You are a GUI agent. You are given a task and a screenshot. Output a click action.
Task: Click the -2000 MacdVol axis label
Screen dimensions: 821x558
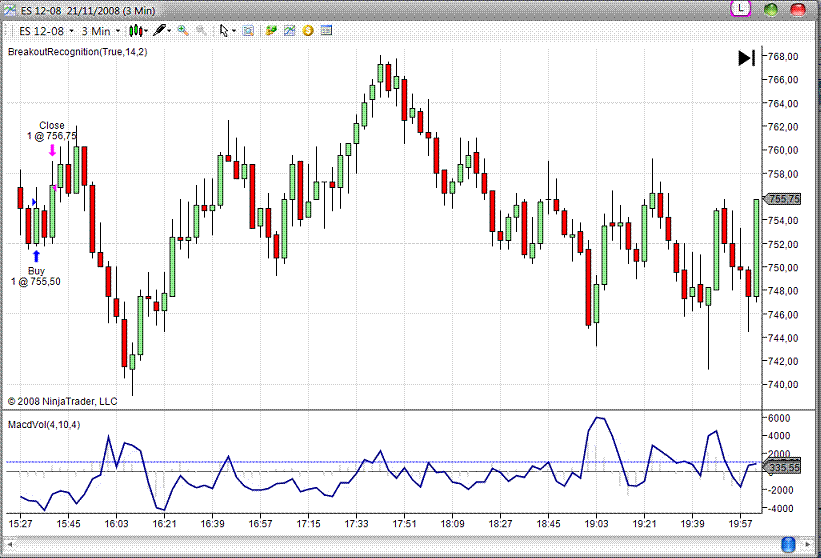(779, 490)
